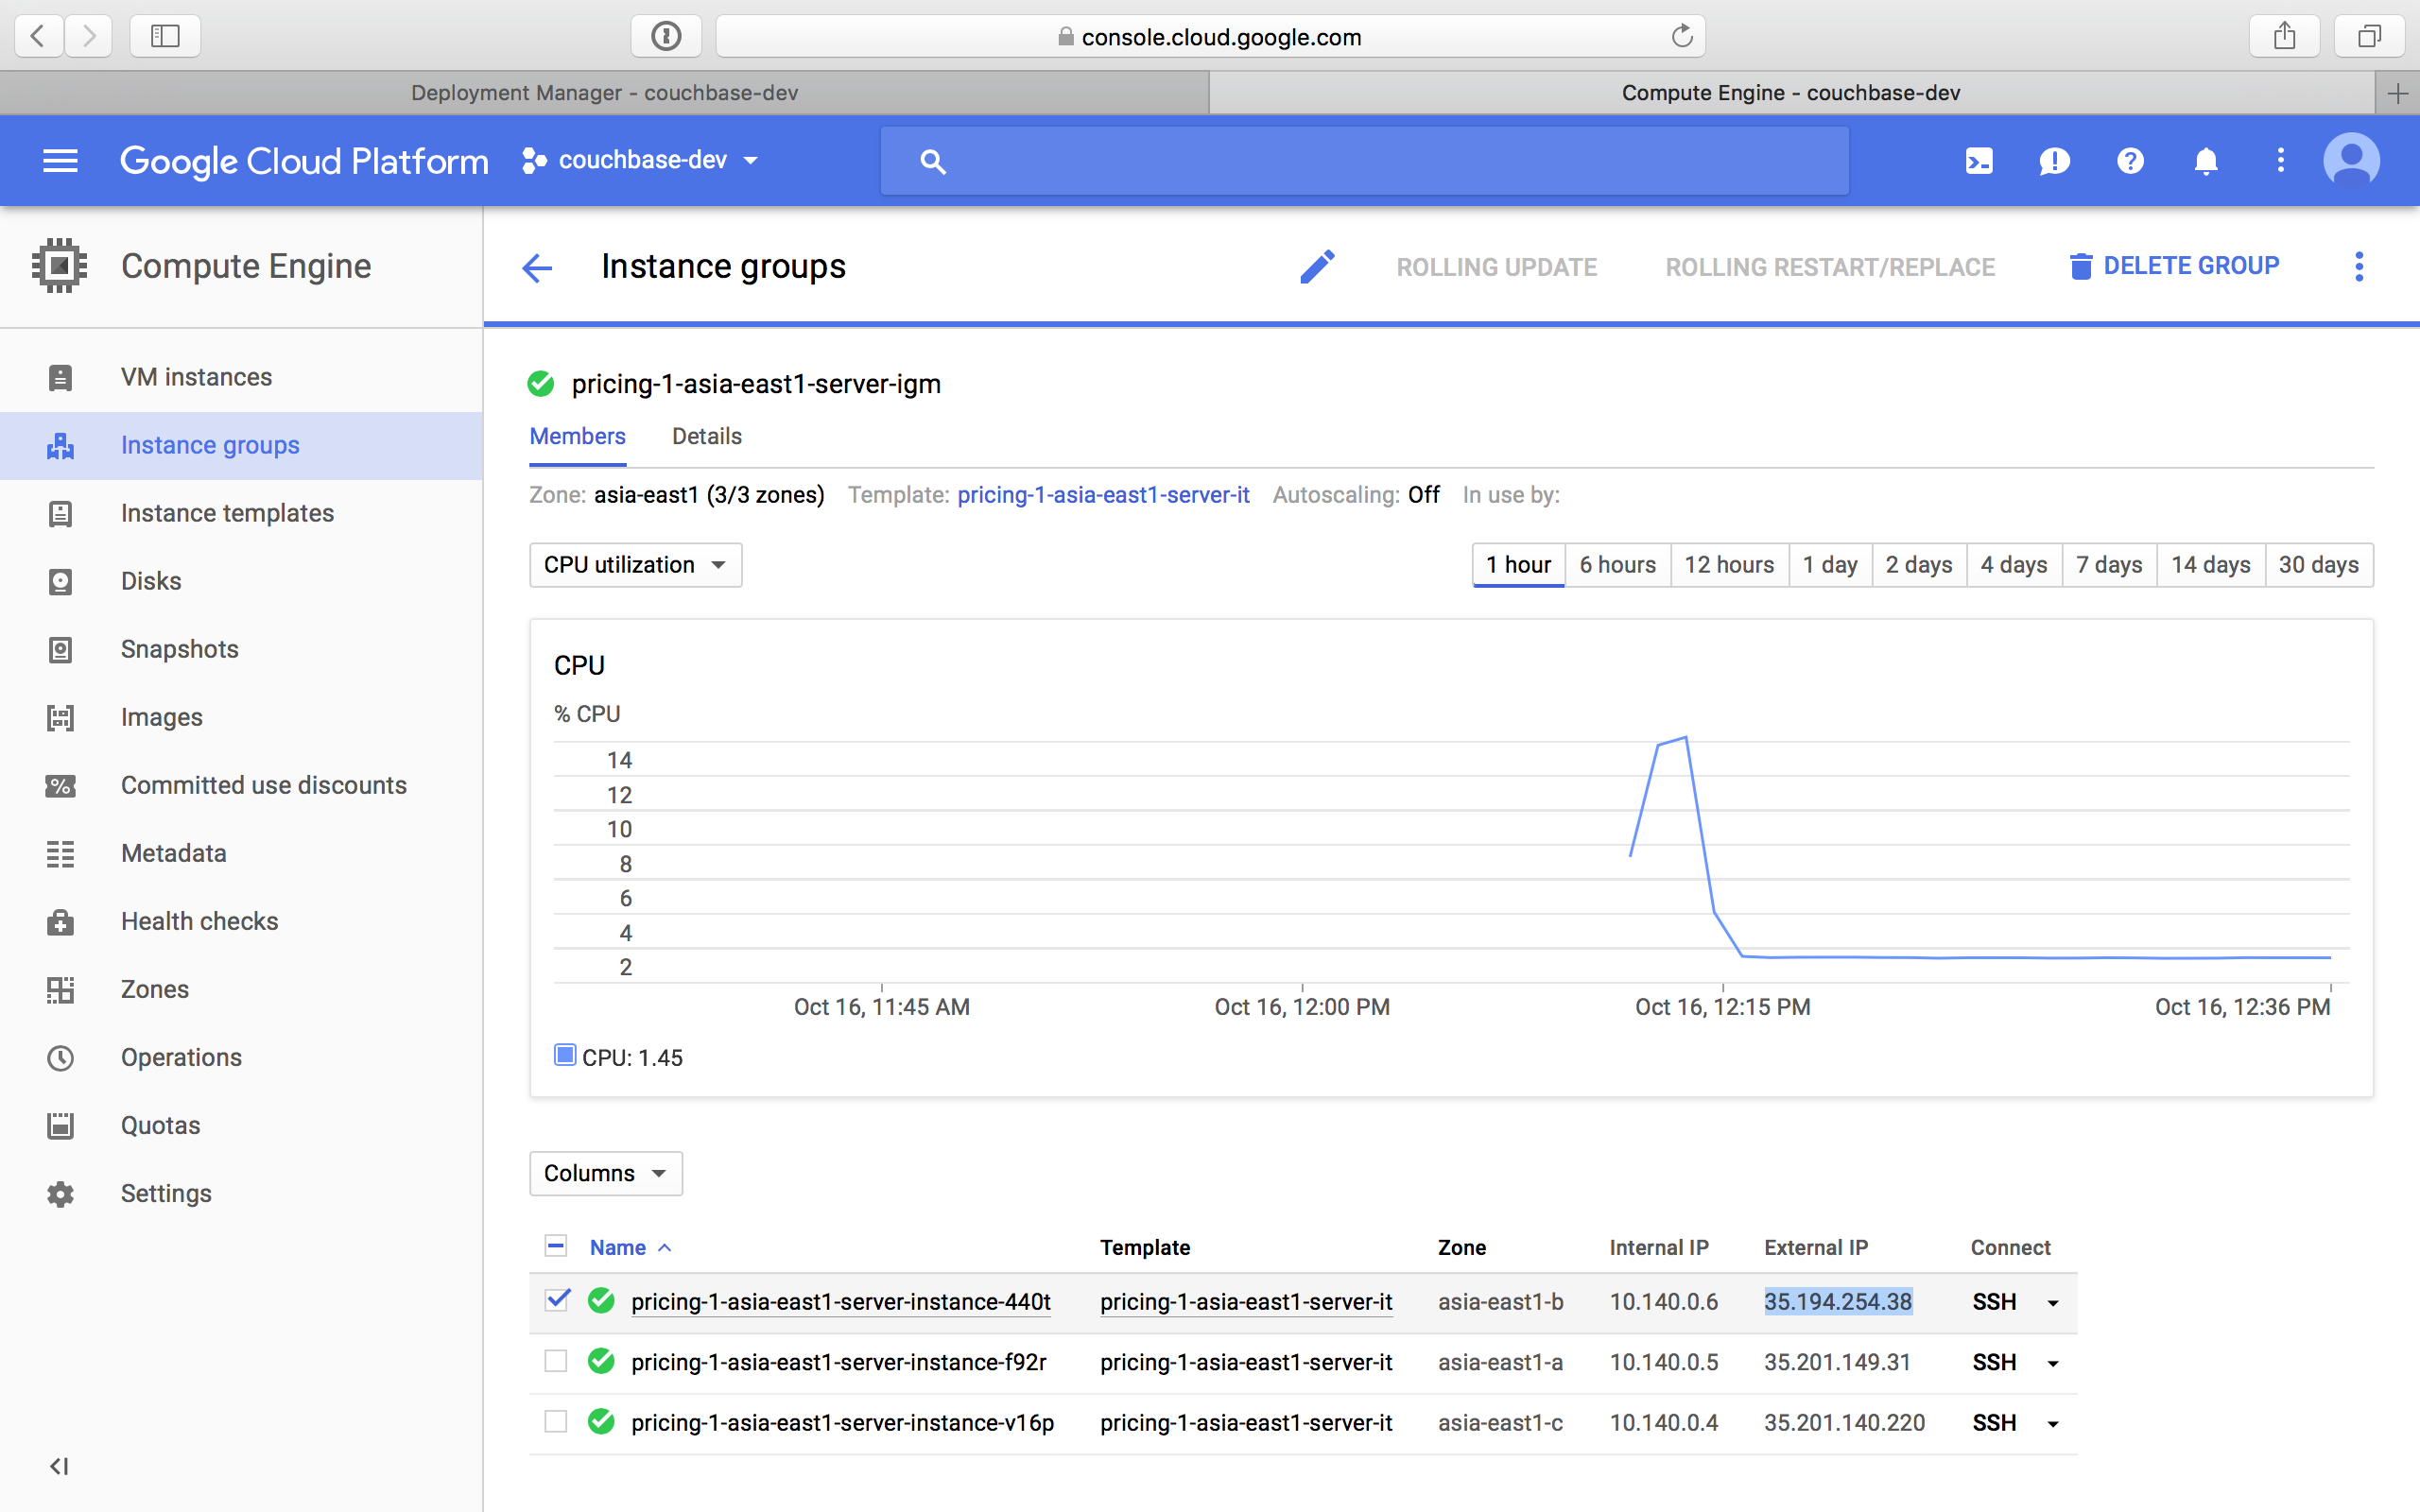Click the Health checks sidebar icon

click(61, 921)
